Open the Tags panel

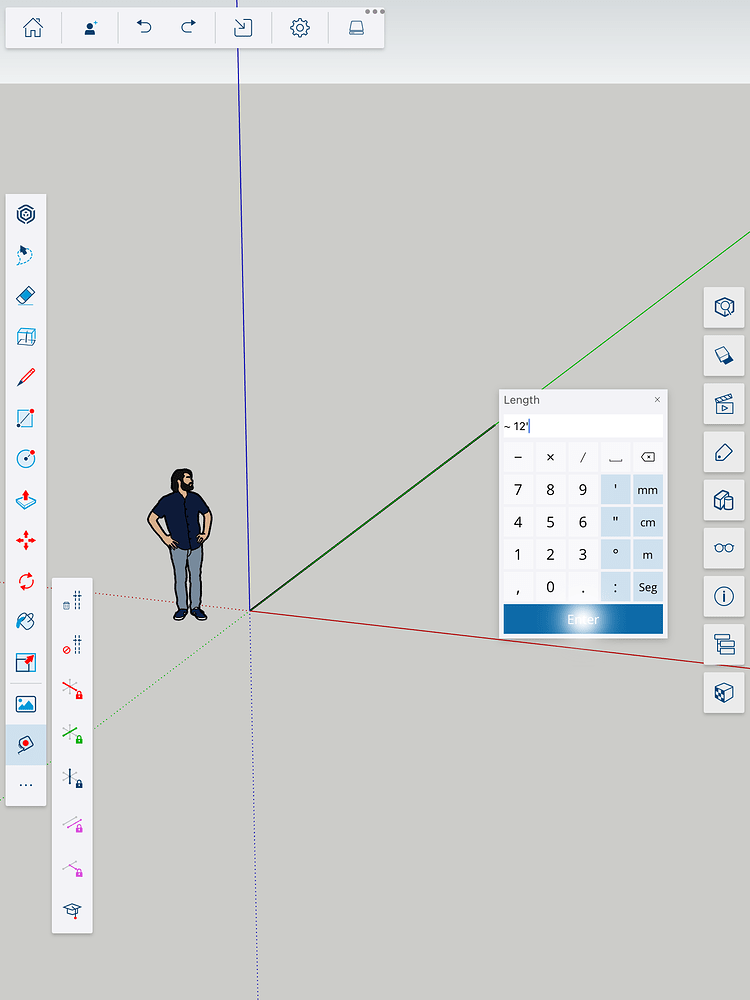point(724,452)
